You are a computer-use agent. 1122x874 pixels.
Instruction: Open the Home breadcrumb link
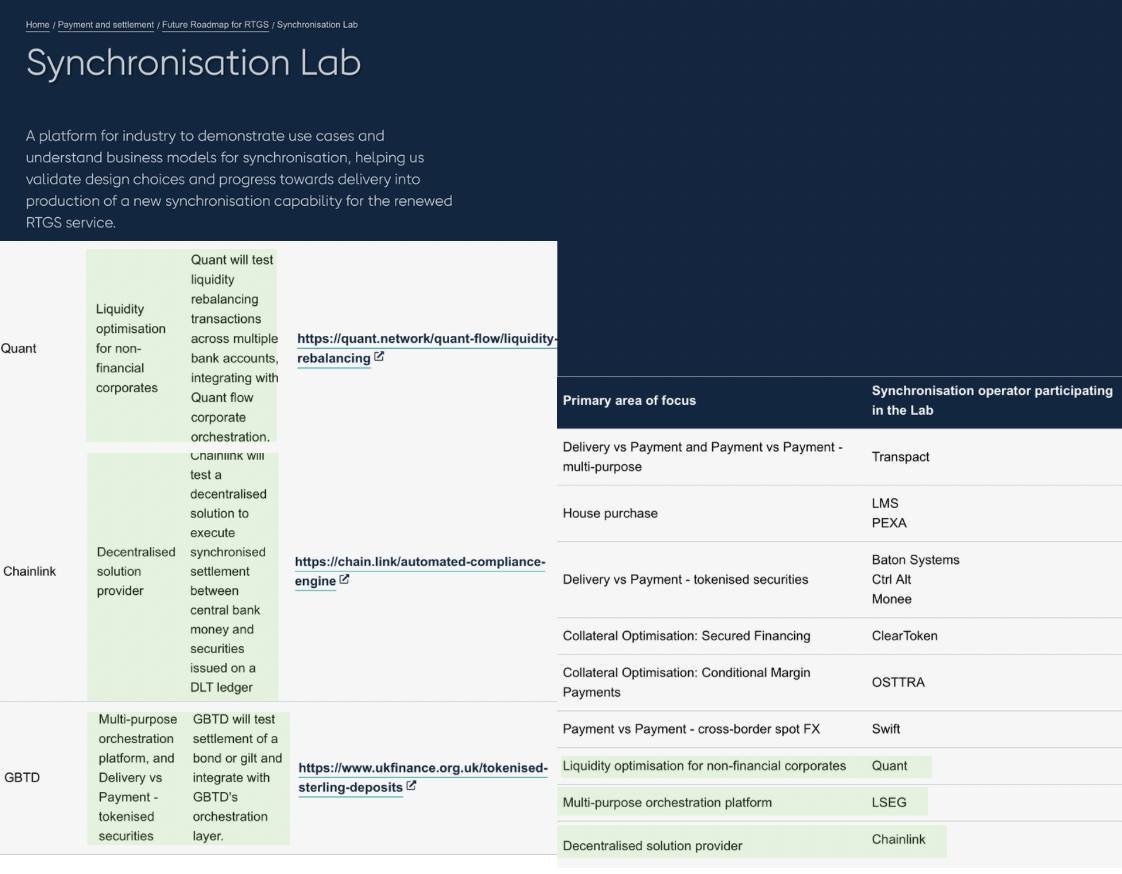coord(37,24)
